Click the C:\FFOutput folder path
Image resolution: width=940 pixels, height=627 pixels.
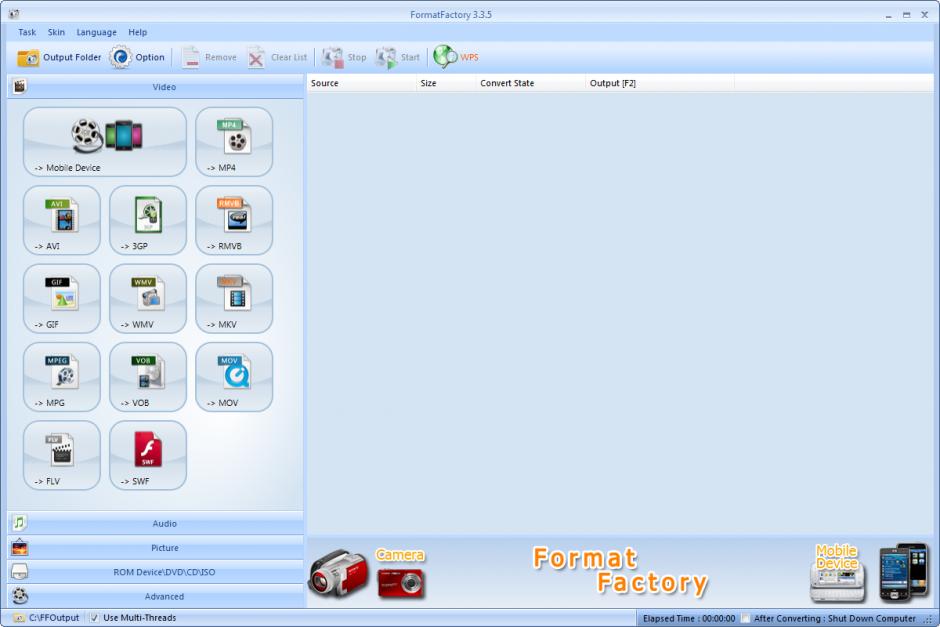tap(47, 618)
